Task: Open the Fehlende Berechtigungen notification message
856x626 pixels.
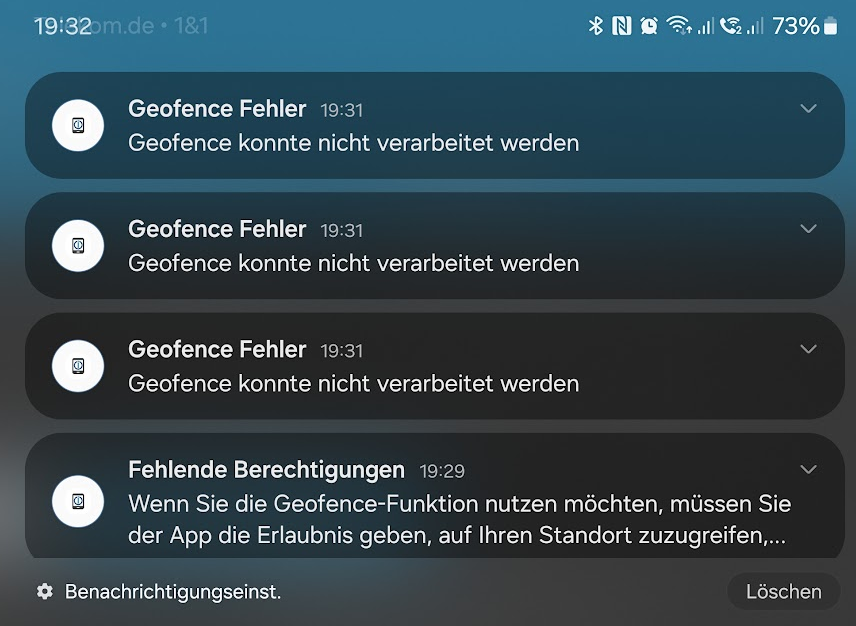Action: click(x=459, y=519)
